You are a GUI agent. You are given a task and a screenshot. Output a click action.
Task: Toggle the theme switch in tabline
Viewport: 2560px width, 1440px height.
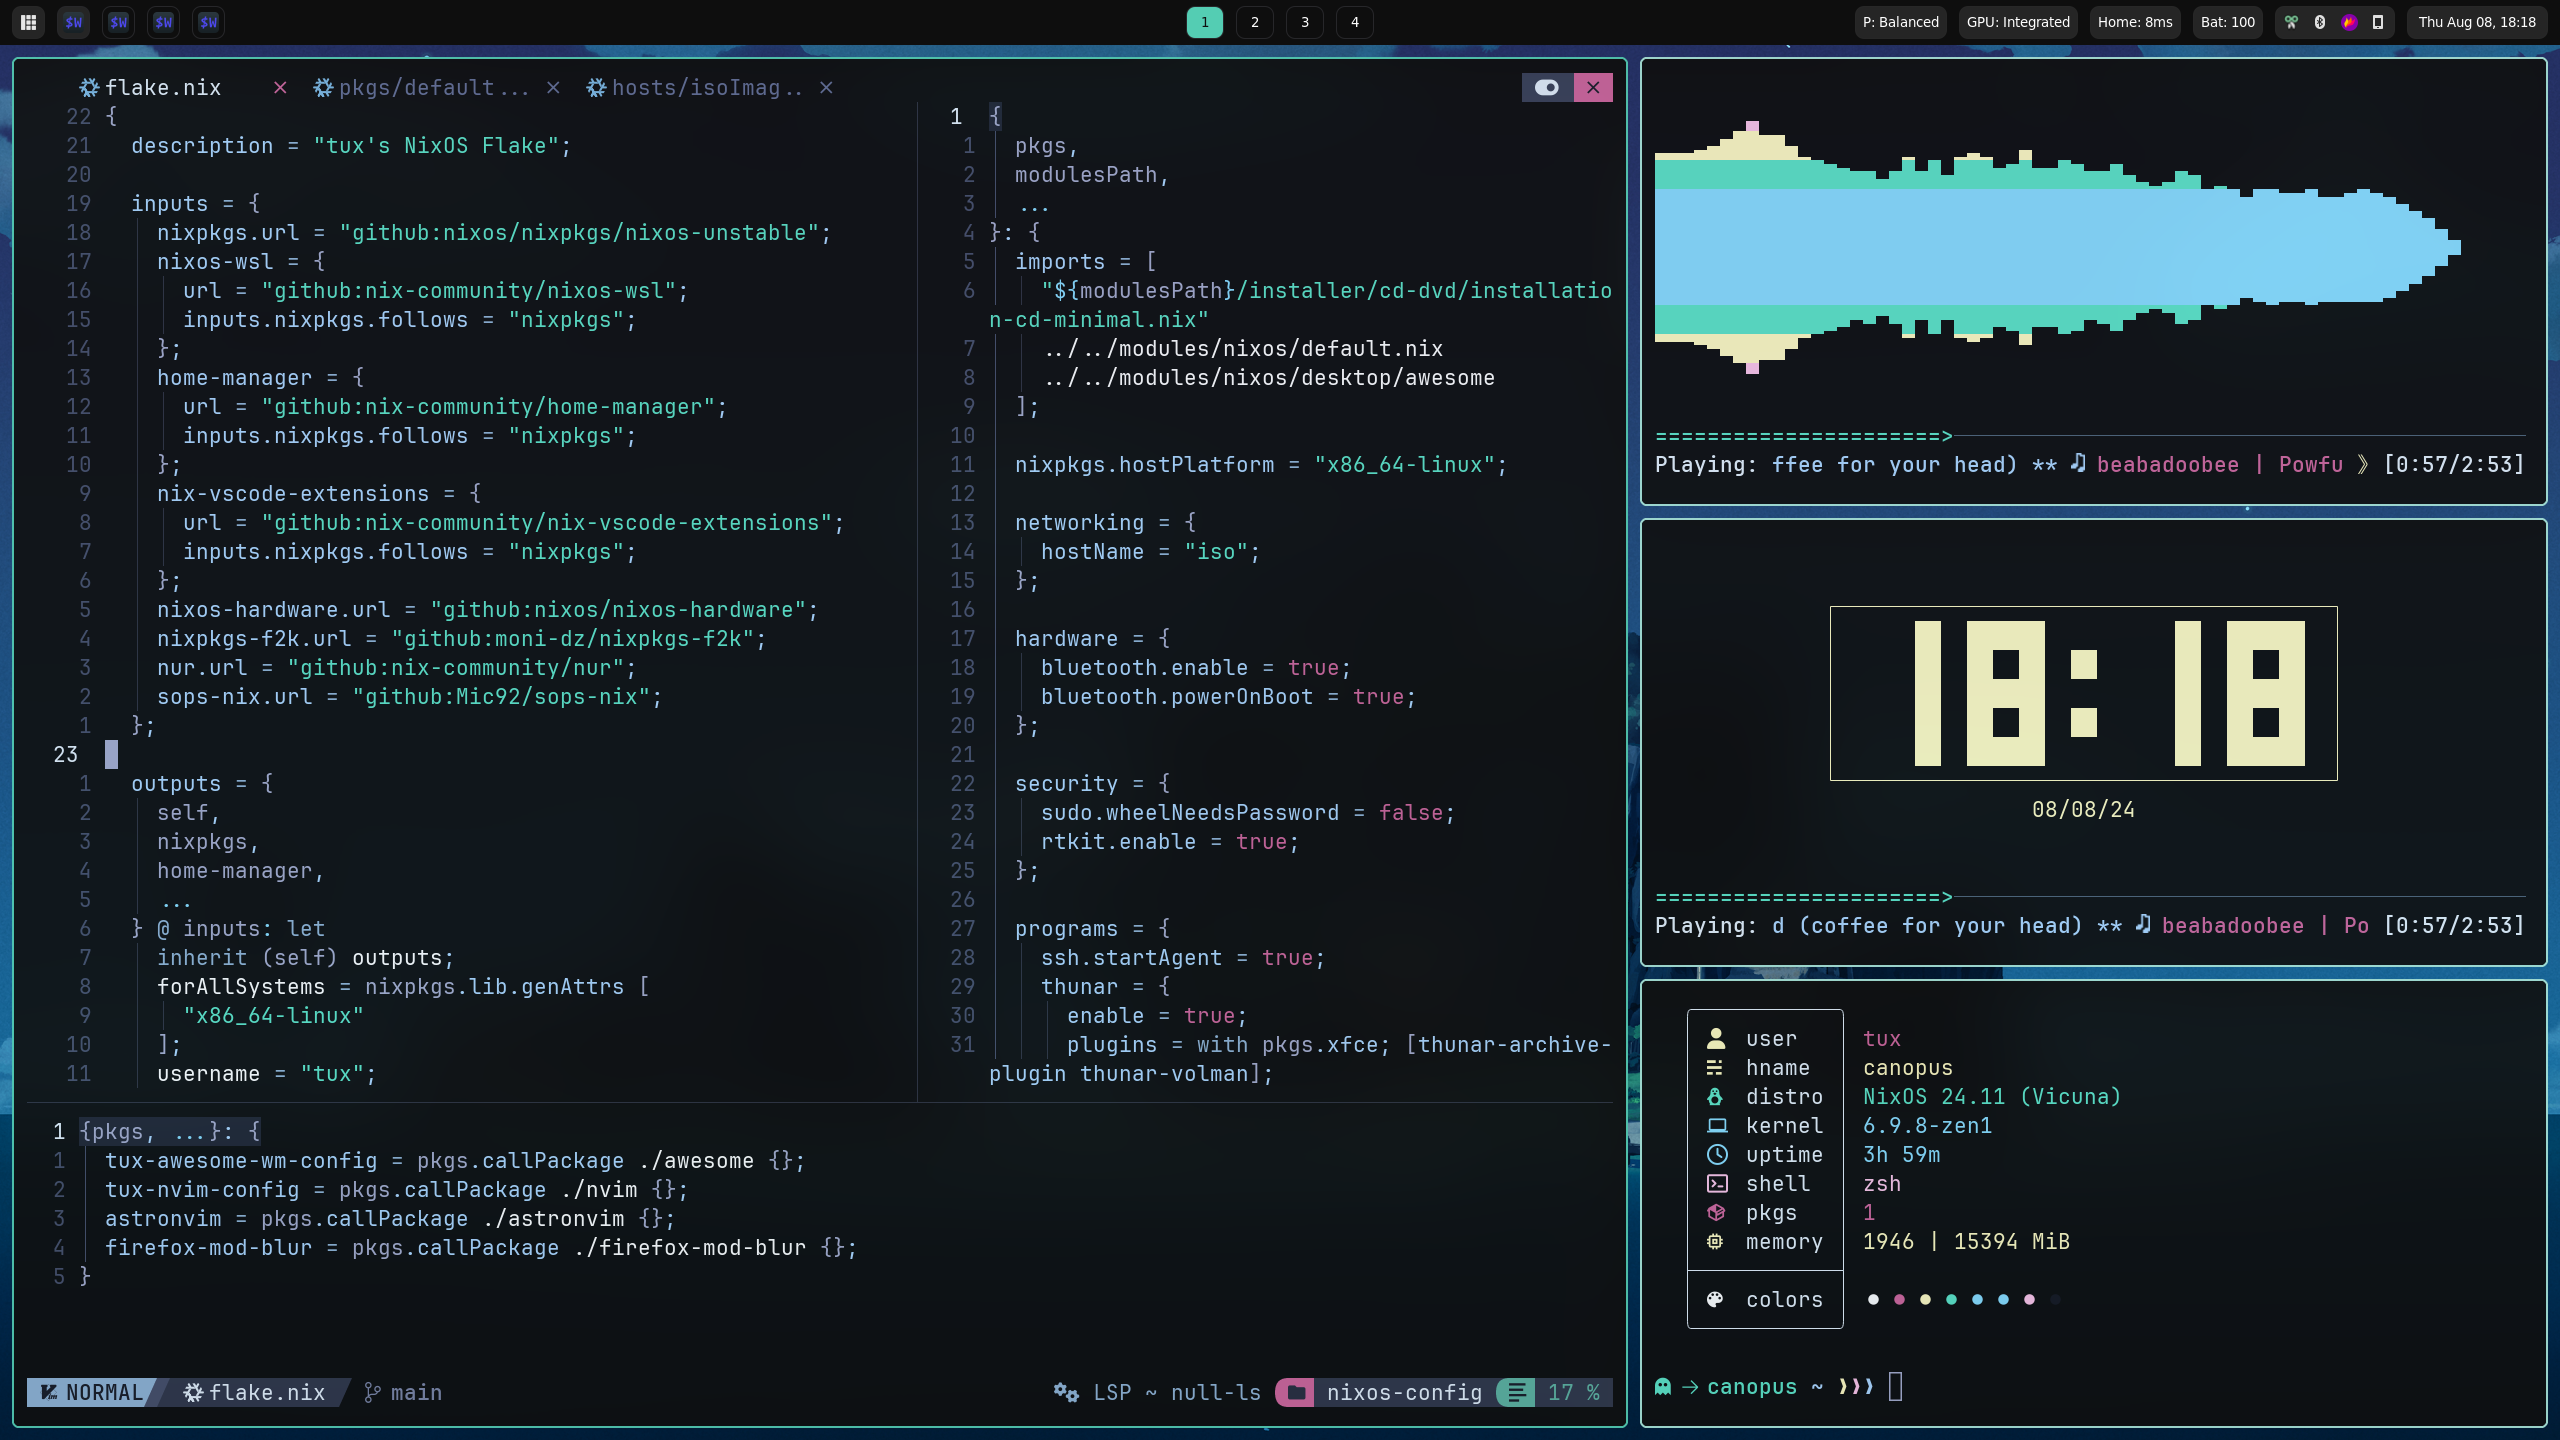click(1547, 88)
